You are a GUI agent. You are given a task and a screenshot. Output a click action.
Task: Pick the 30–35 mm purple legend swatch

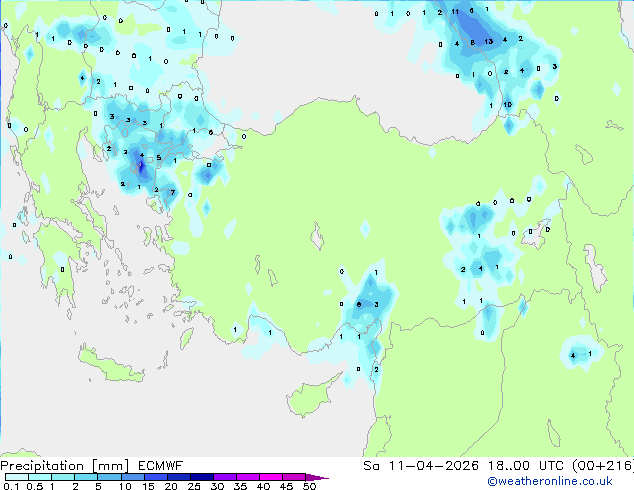coord(225,477)
